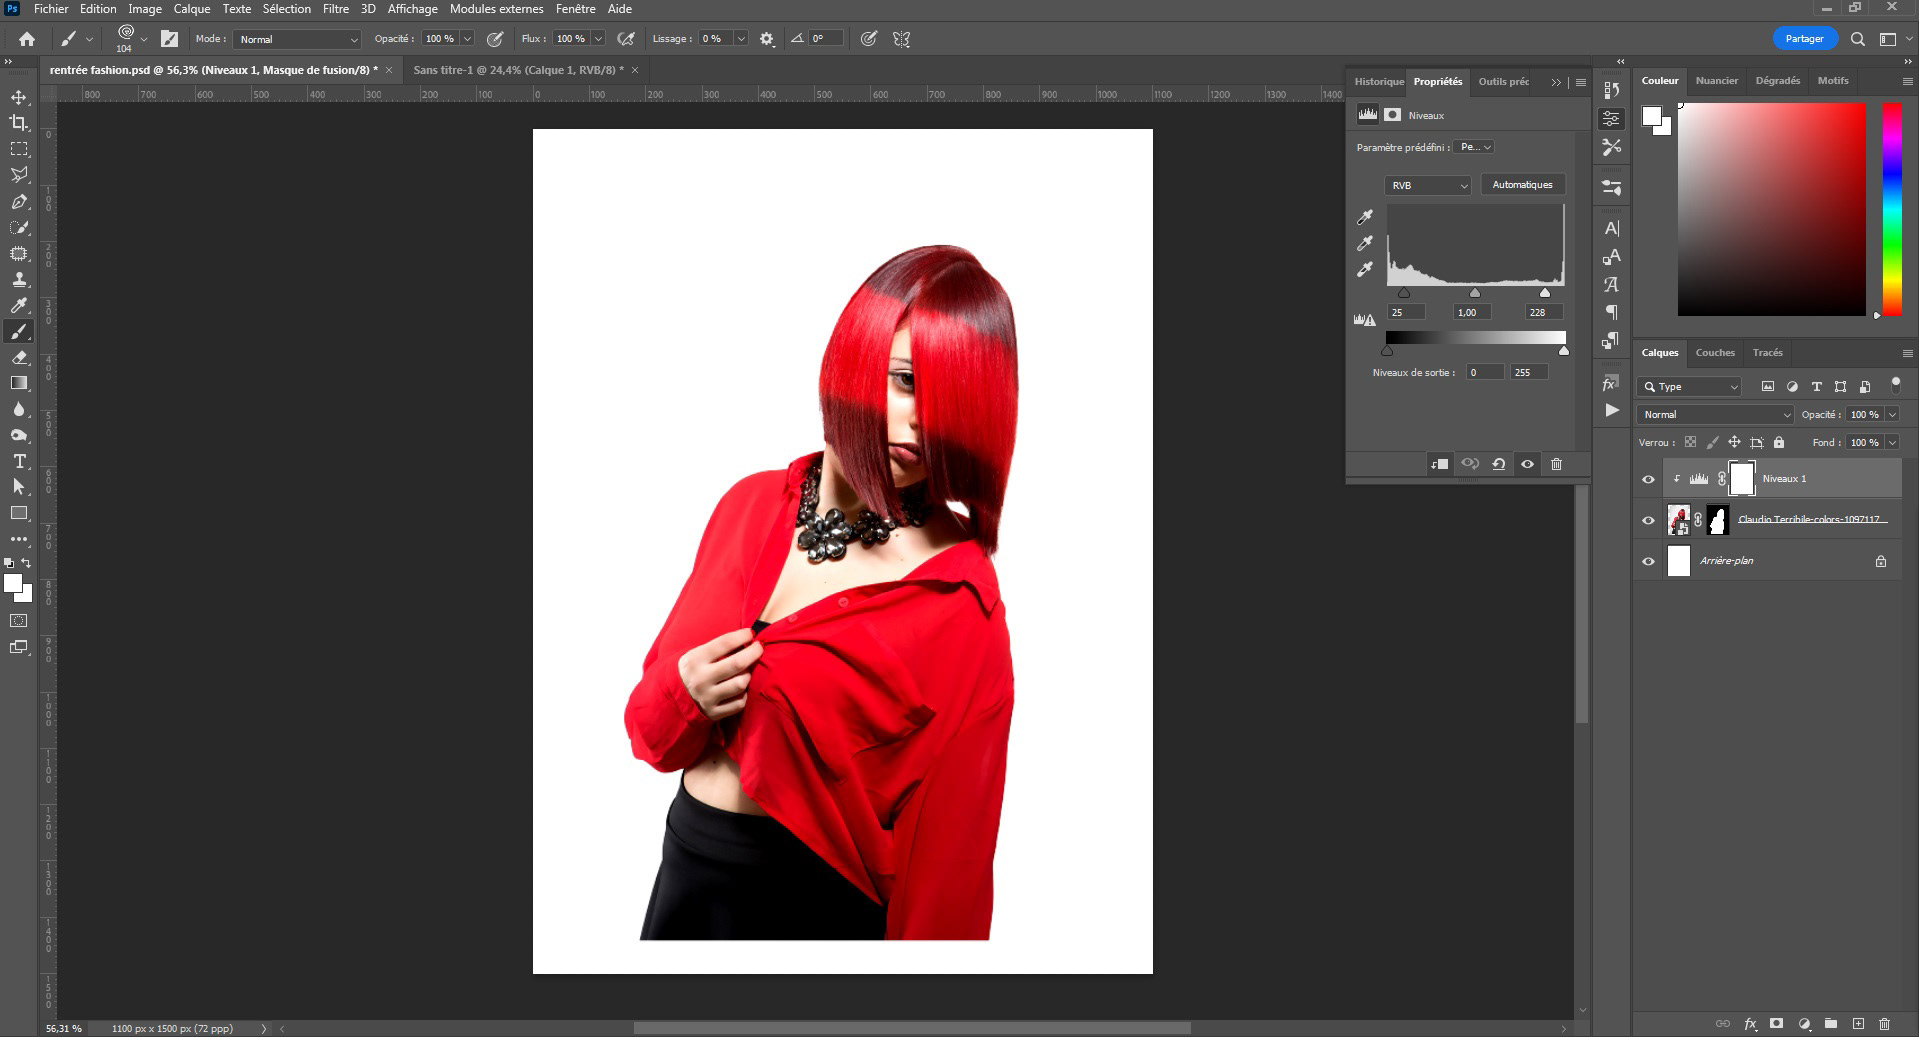
Task: Switch to the Nuancier tab
Action: pyautogui.click(x=1717, y=81)
